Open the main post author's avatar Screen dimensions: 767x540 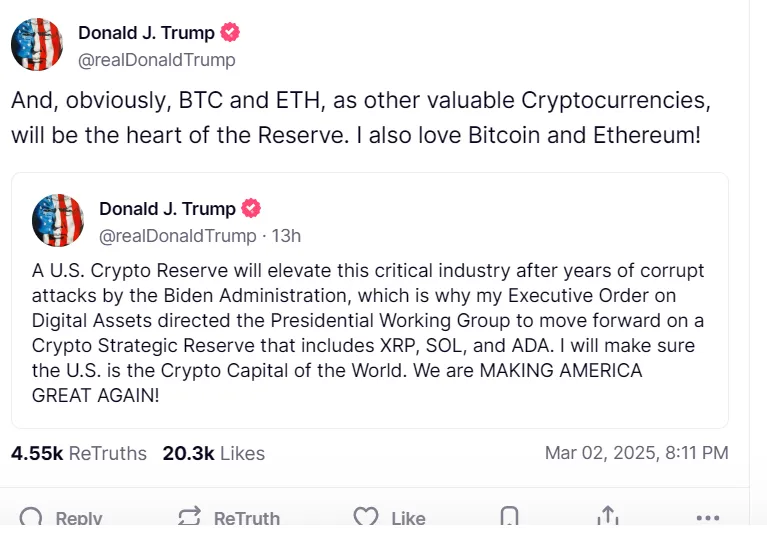point(37,45)
